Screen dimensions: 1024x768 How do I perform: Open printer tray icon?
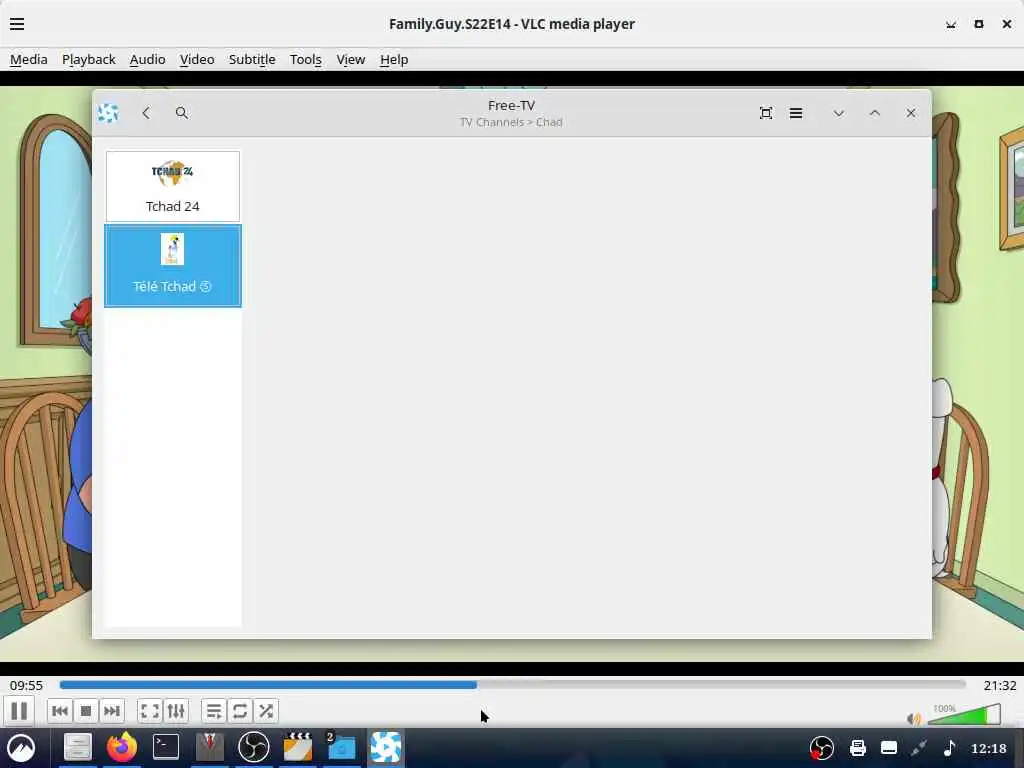pos(857,748)
